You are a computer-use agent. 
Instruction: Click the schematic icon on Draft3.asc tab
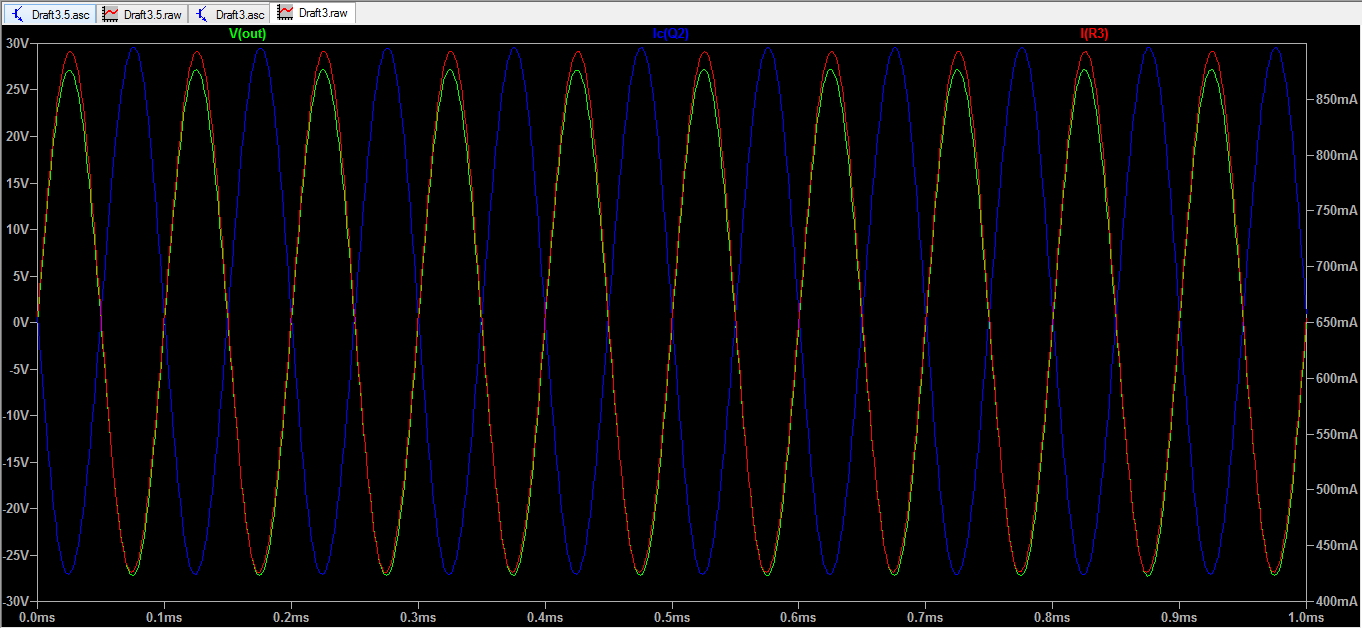point(203,15)
